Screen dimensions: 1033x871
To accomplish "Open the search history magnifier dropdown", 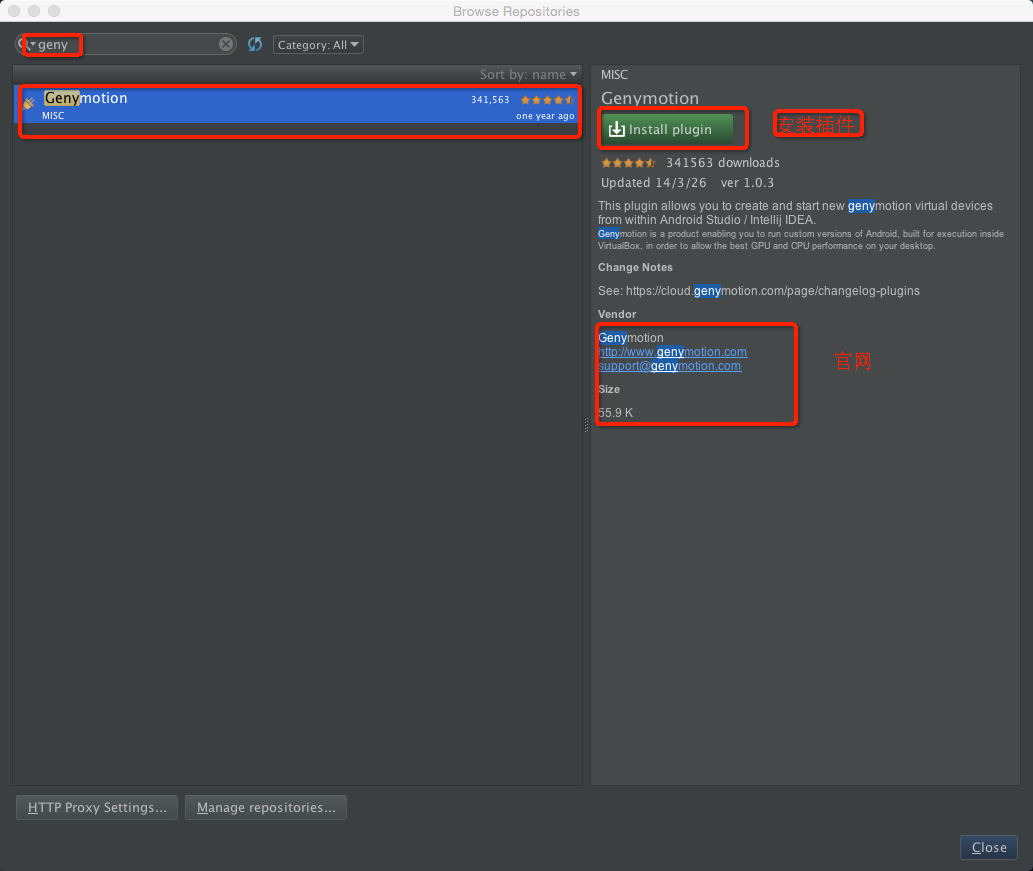I will [x=26, y=44].
